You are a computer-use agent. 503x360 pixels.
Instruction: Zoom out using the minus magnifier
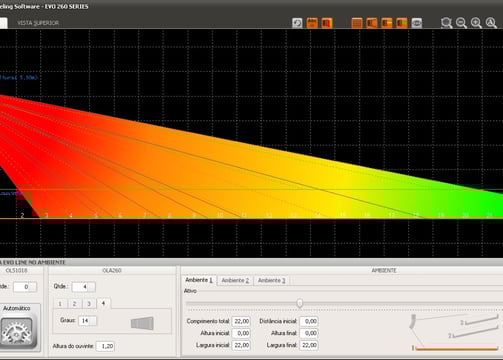coord(461,23)
